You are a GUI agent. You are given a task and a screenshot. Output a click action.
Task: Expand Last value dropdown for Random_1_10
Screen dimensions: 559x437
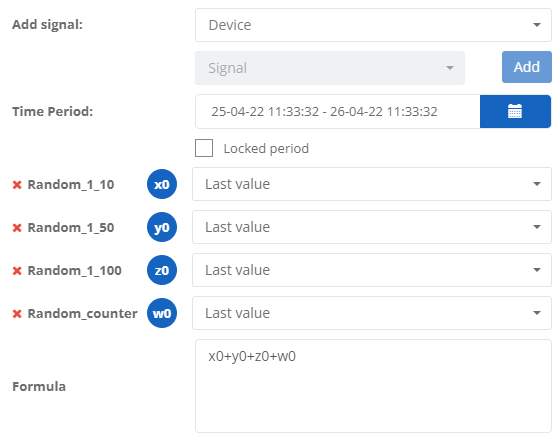pos(372,184)
